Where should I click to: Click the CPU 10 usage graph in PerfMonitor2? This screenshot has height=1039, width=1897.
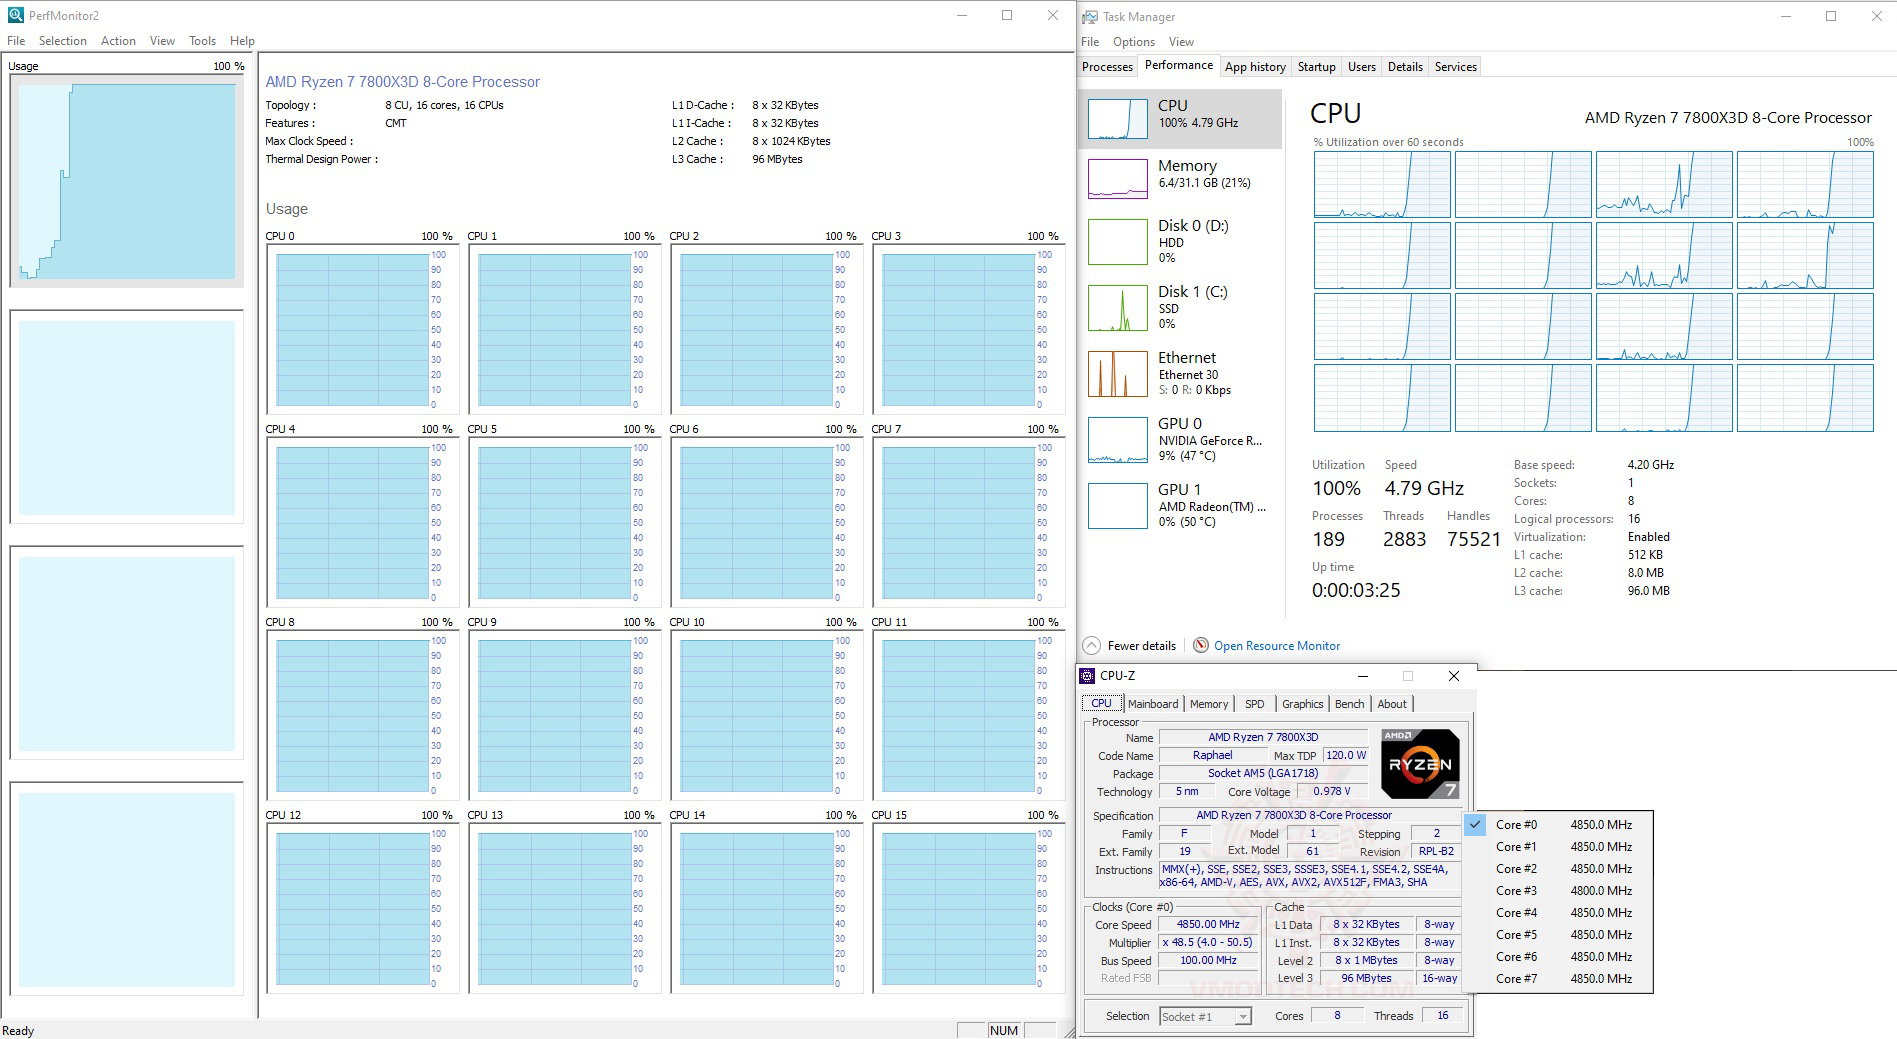point(766,715)
